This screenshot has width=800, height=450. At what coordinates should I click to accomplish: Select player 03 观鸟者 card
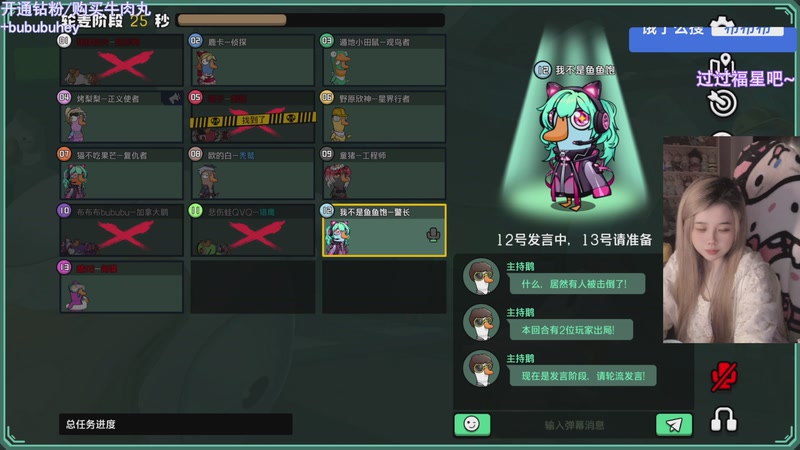[384, 60]
